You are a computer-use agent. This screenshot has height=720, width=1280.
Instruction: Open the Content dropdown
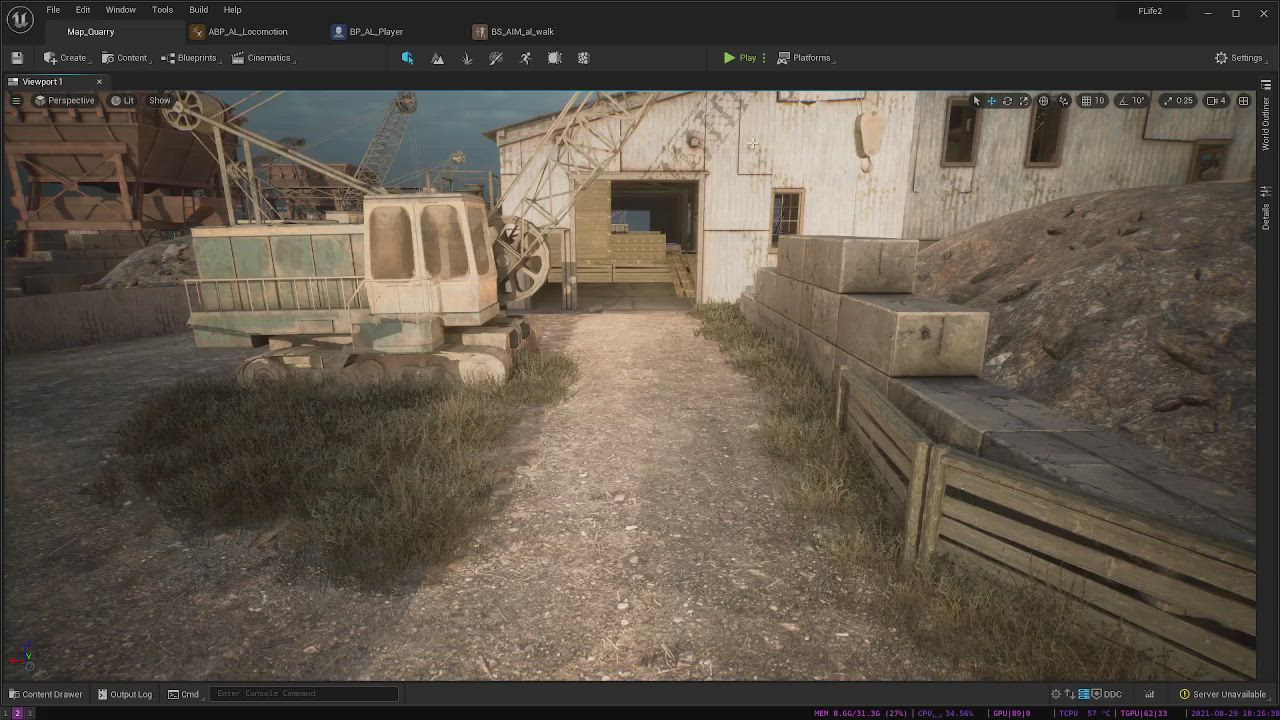click(x=124, y=58)
